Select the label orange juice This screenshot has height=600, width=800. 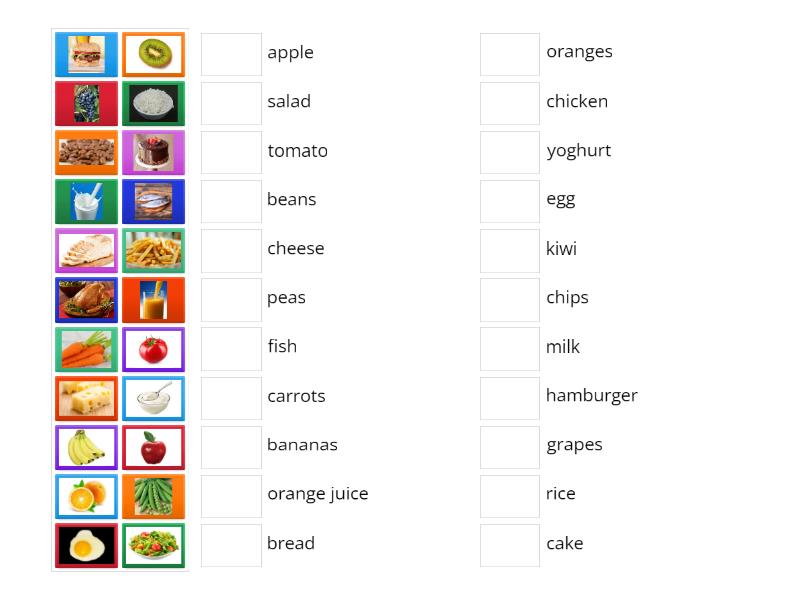point(318,493)
